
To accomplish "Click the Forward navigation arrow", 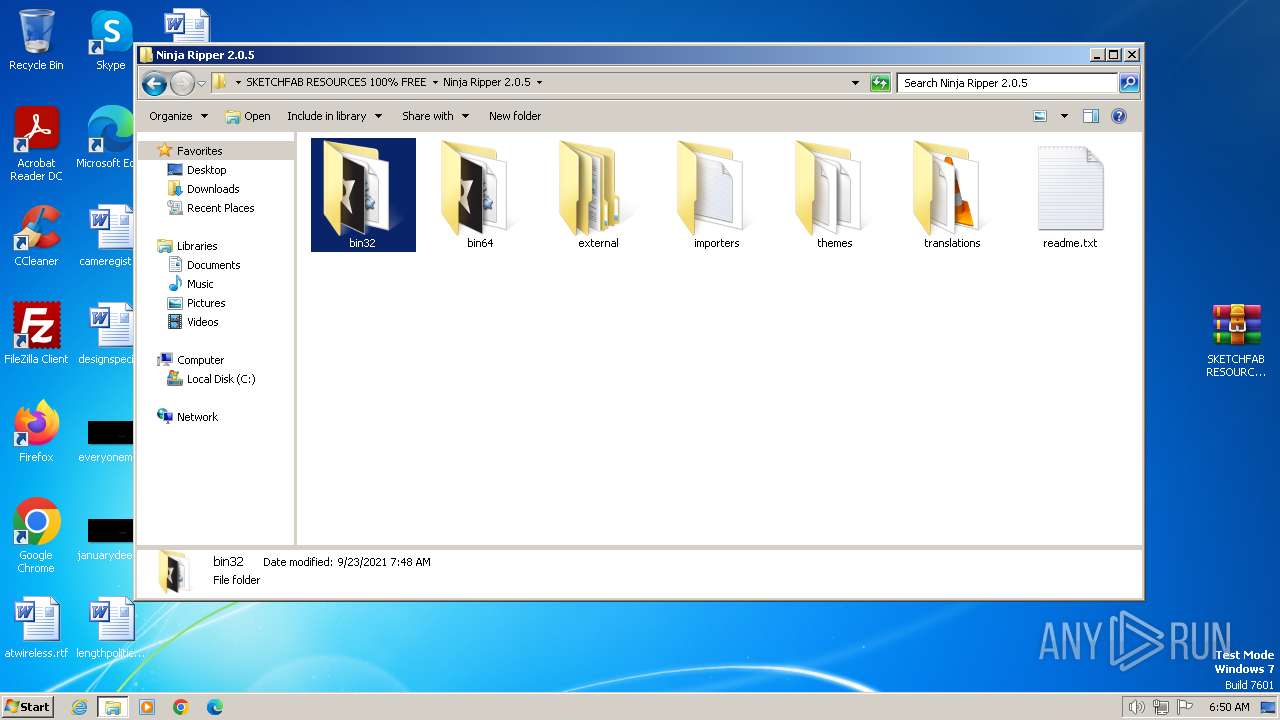I will click(182, 83).
